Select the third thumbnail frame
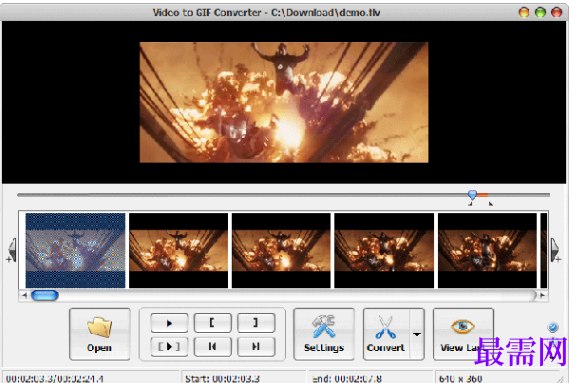Viewport: 586px width, 383px height. 281,250
